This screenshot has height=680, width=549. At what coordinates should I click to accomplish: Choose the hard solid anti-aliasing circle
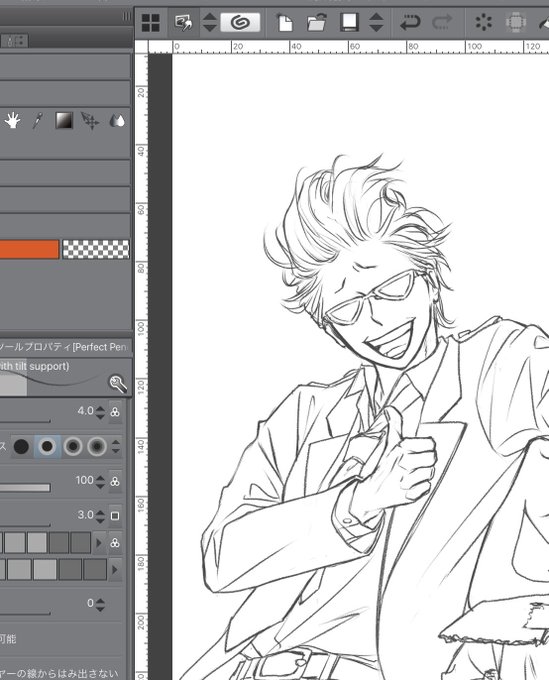[21, 446]
